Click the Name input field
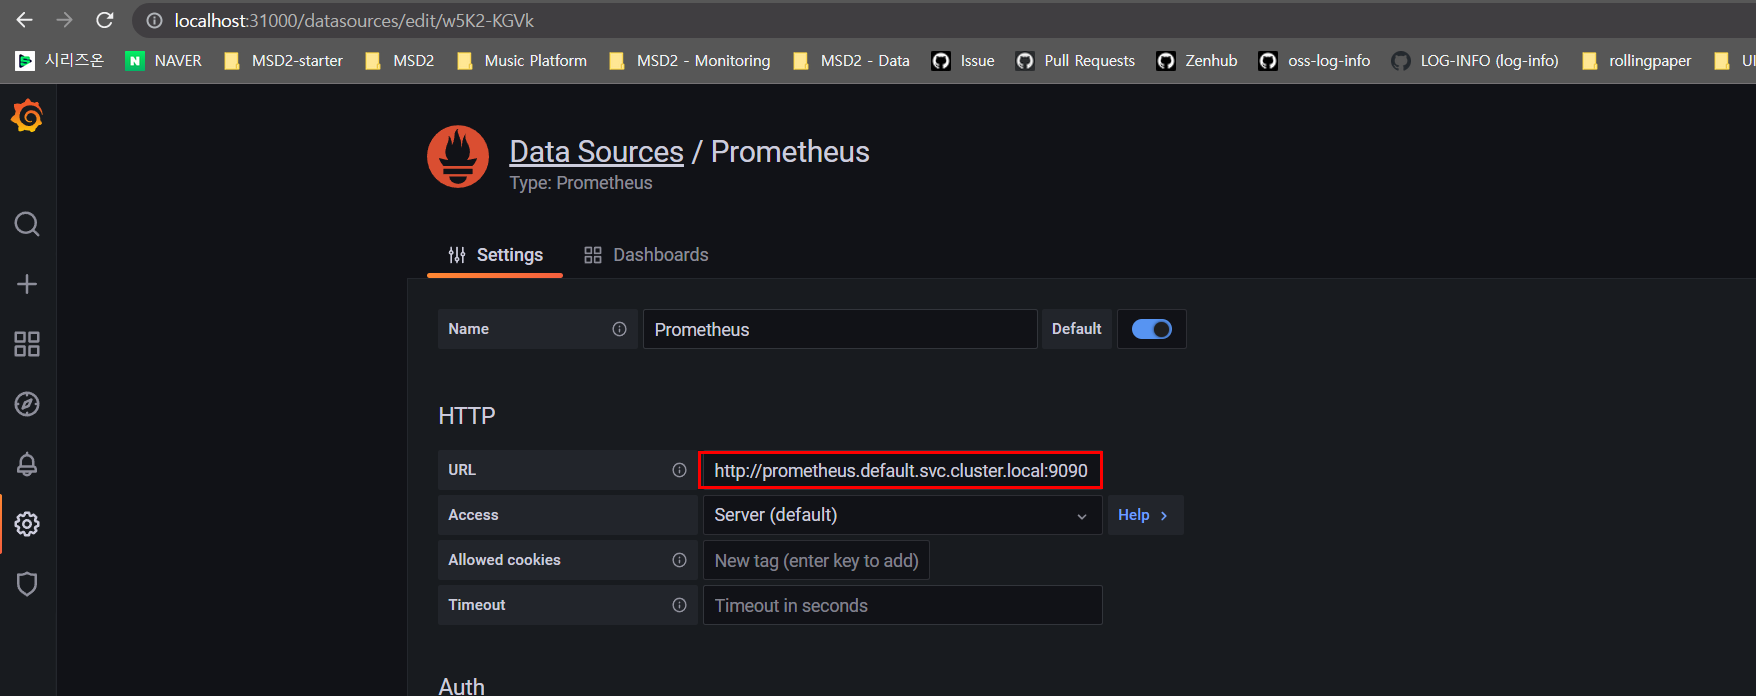 pos(840,329)
